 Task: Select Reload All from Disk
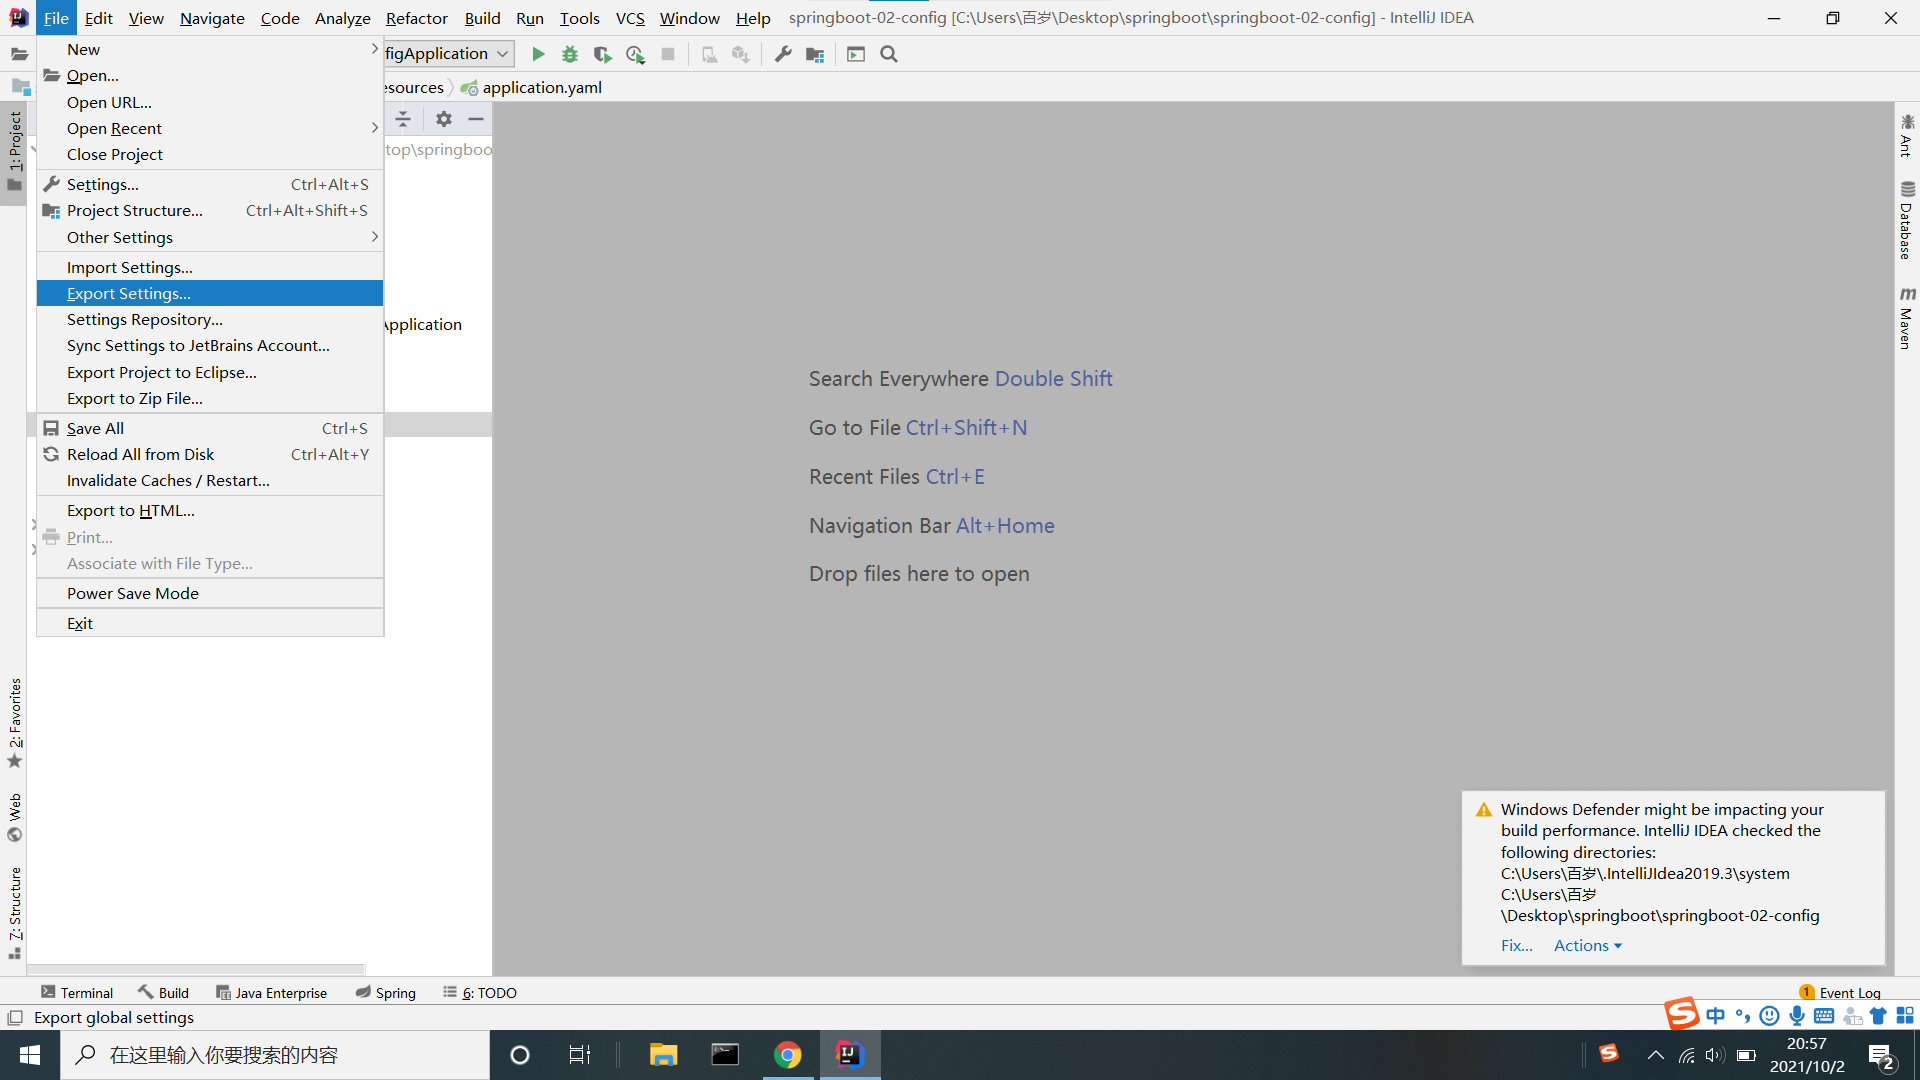[x=210, y=454]
